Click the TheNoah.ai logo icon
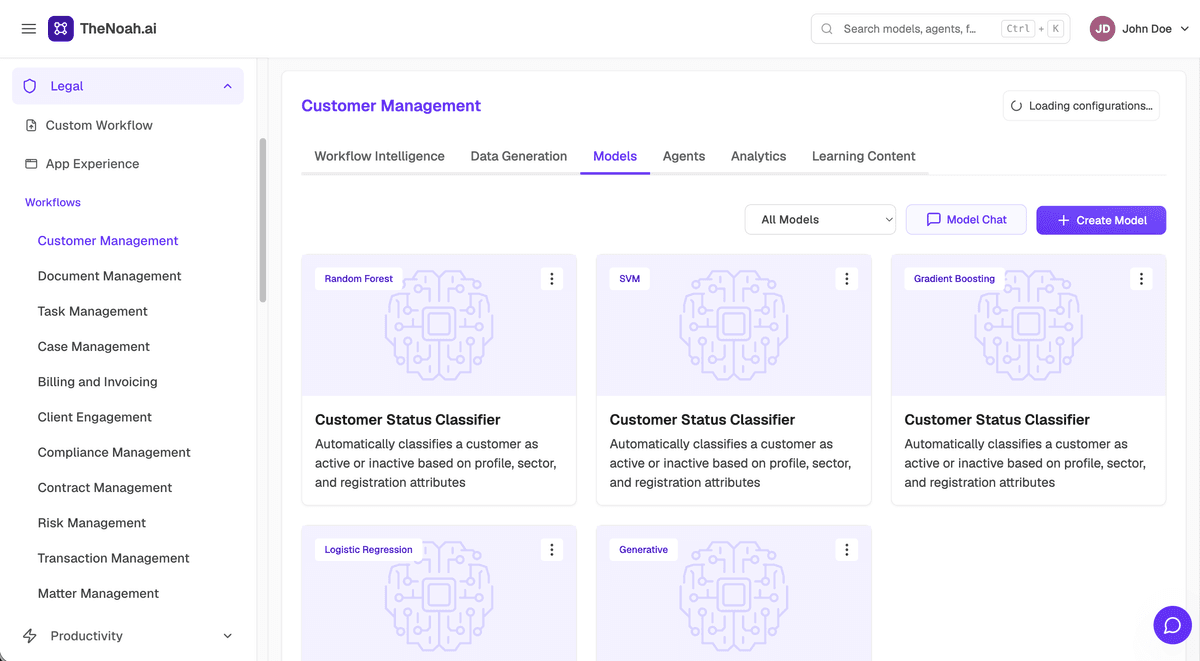This screenshot has width=1200, height=661. click(x=60, y=29)
